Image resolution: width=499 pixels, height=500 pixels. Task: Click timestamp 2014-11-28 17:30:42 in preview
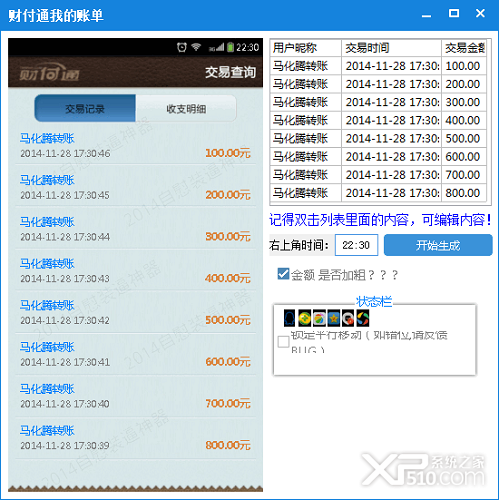[x=65, y=320]
